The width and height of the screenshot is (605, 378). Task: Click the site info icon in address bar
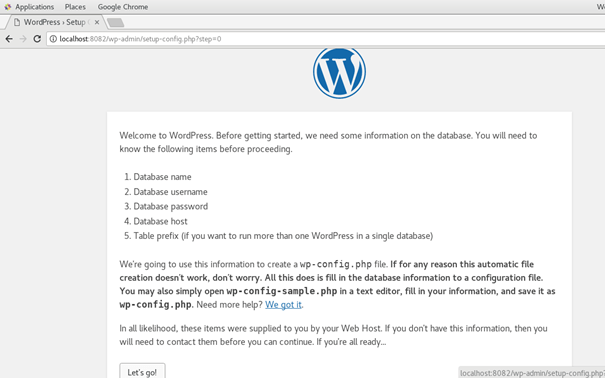53,39
